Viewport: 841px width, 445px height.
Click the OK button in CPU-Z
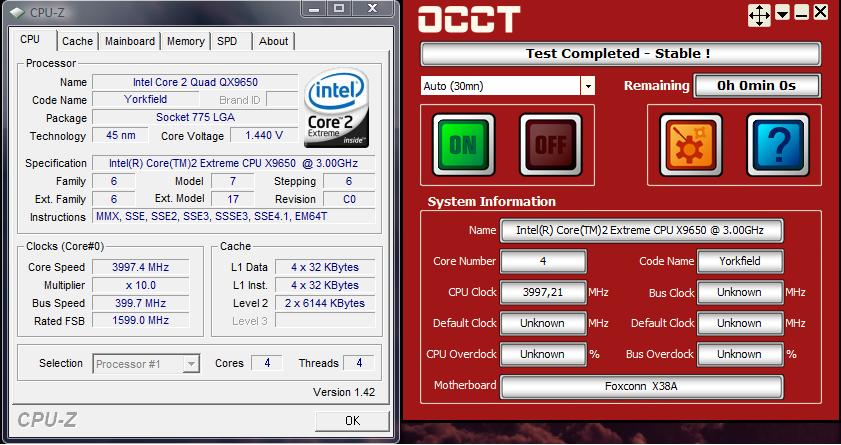click(x=352, y=421)
